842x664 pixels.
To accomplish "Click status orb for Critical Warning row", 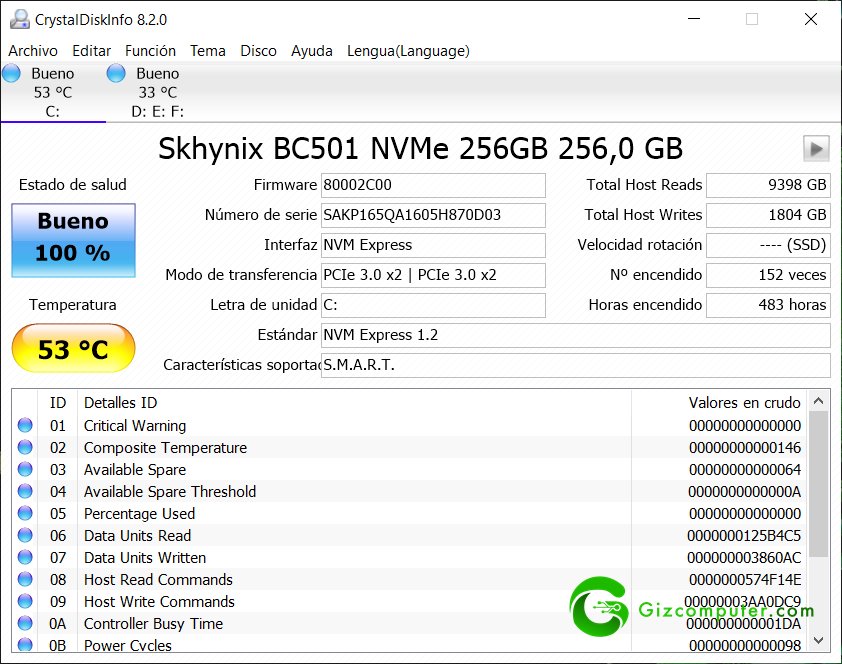I will (x=25, y=425).
